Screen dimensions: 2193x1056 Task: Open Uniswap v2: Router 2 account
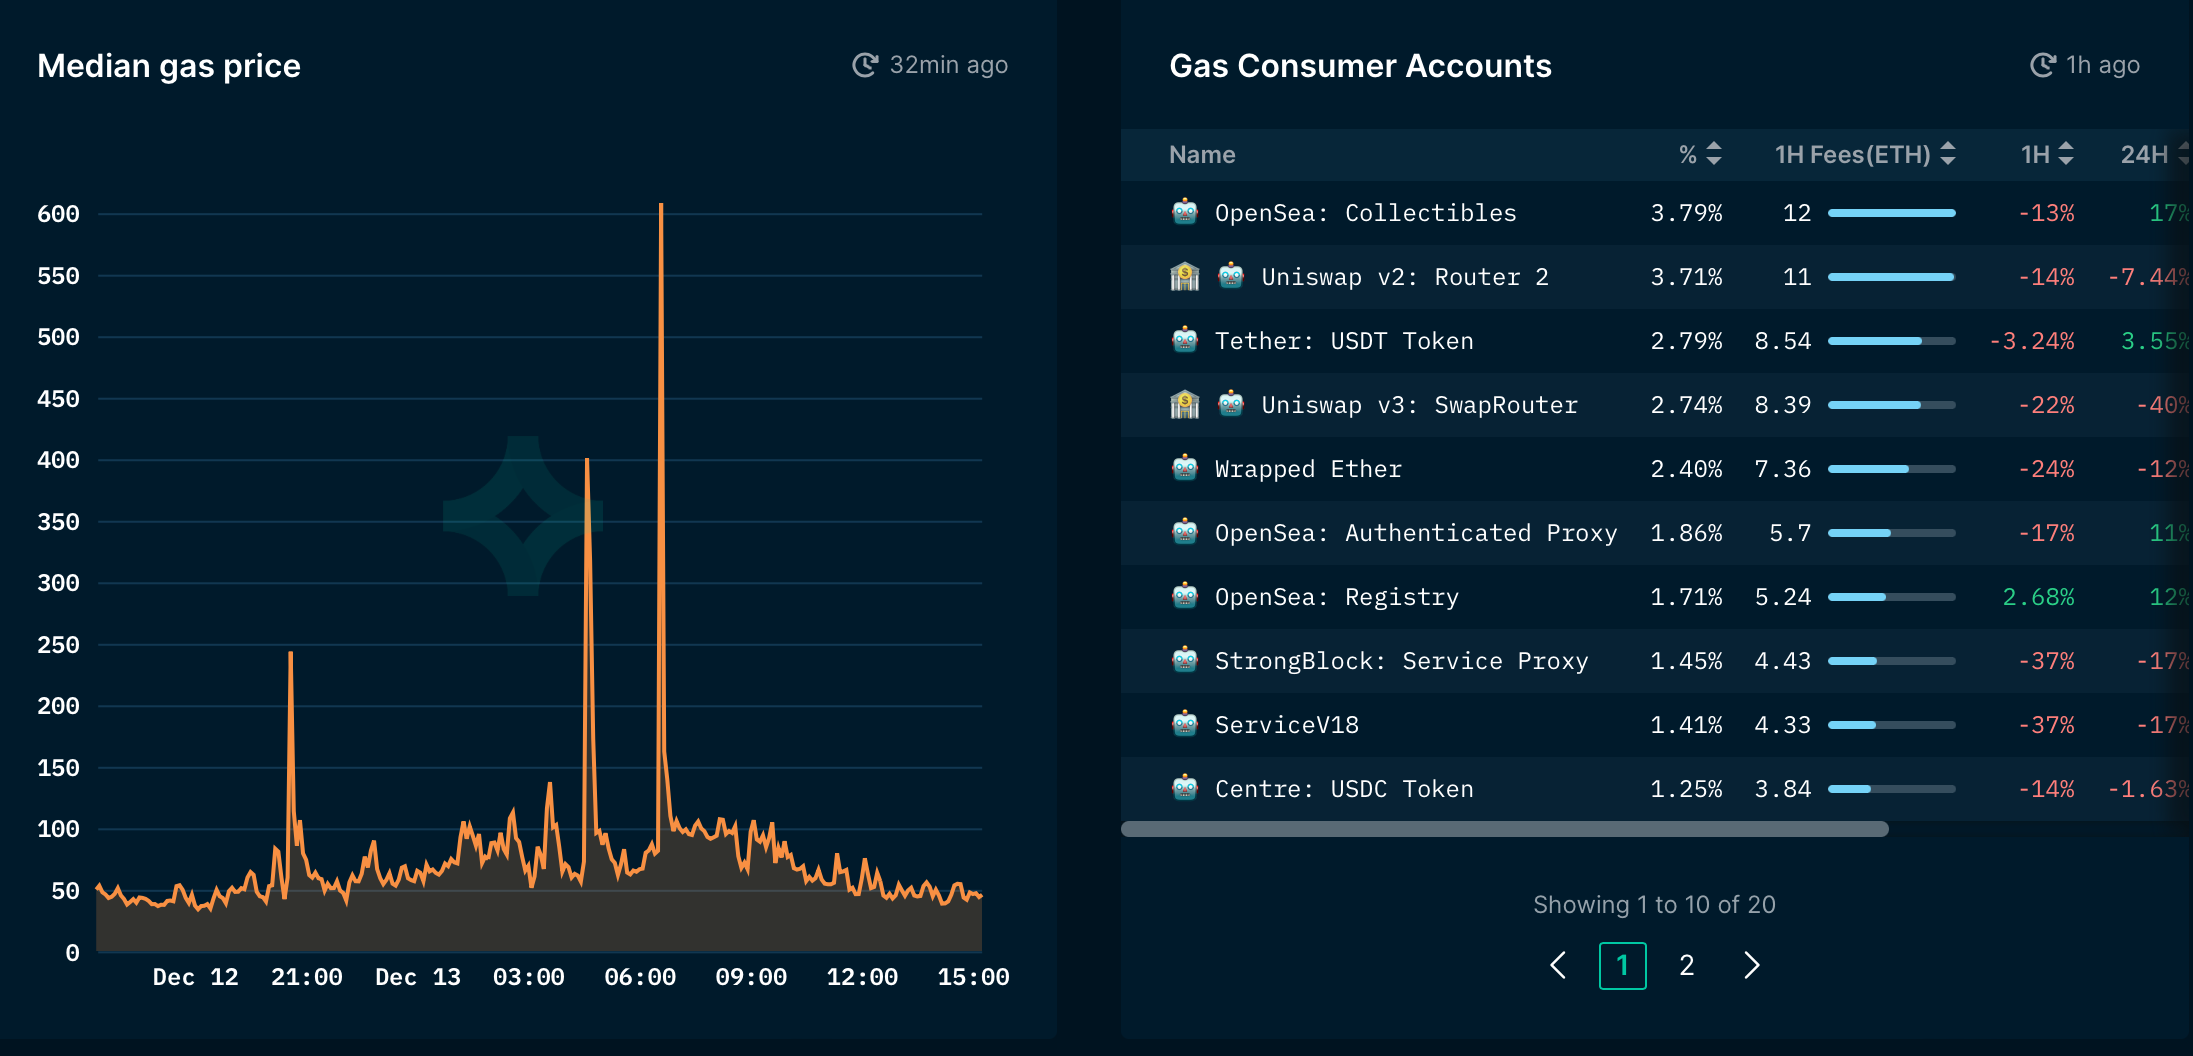1405,277
